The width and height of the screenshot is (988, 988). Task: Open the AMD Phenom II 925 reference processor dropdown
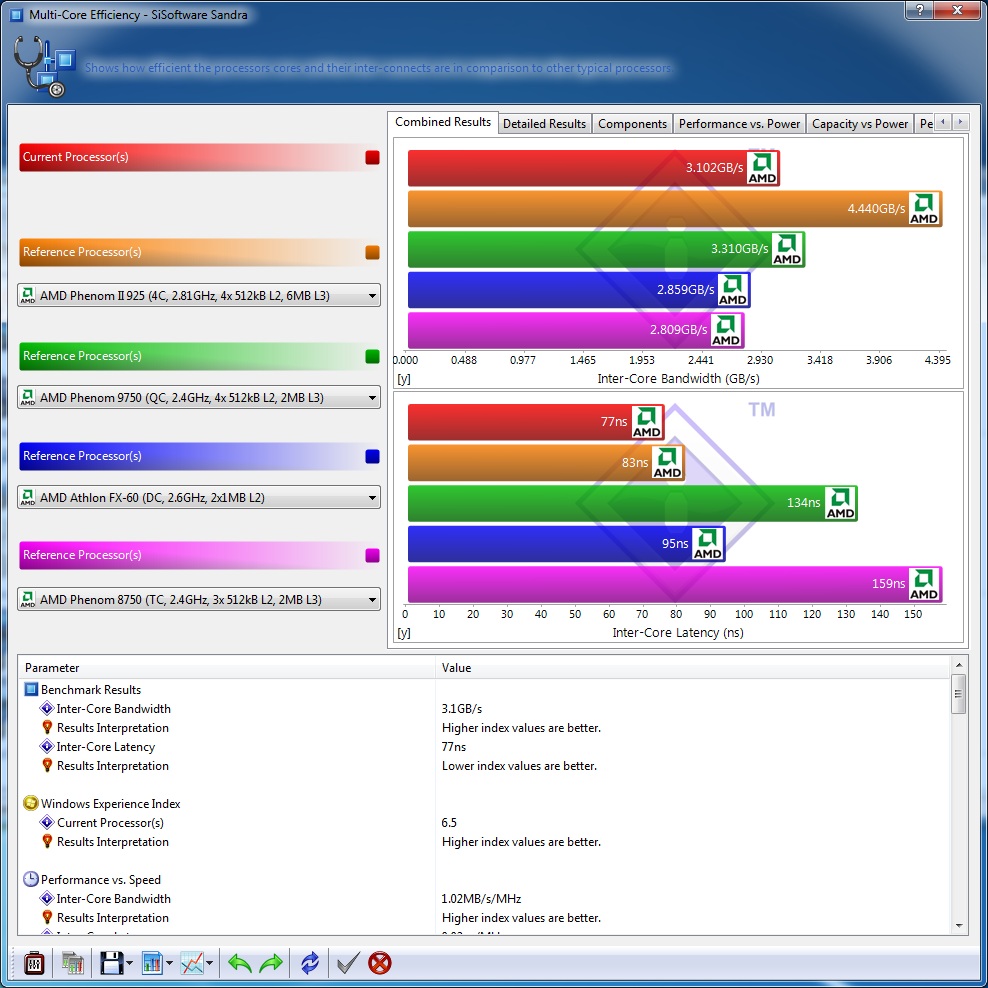199,296
